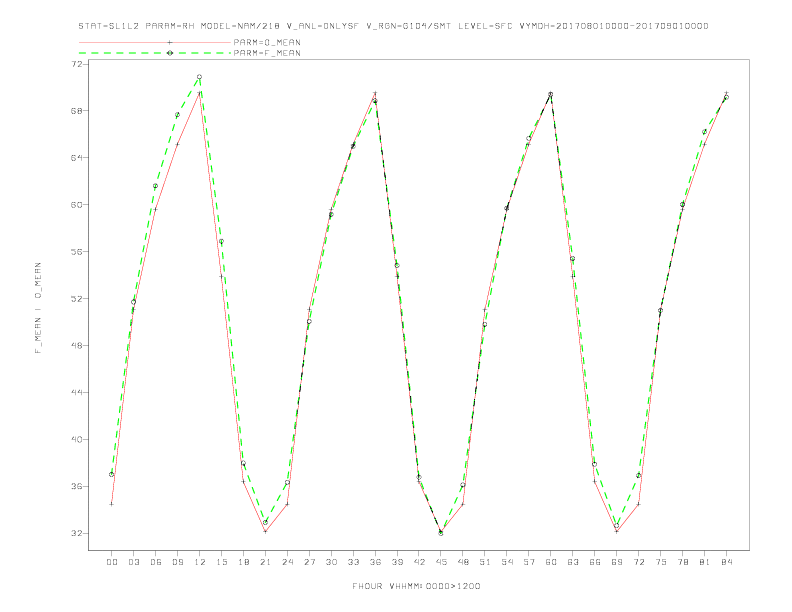Click the horizontal axis title FHOUR VHHMM
This screenshot has width=792, height=612.
(x=416, y=586)
